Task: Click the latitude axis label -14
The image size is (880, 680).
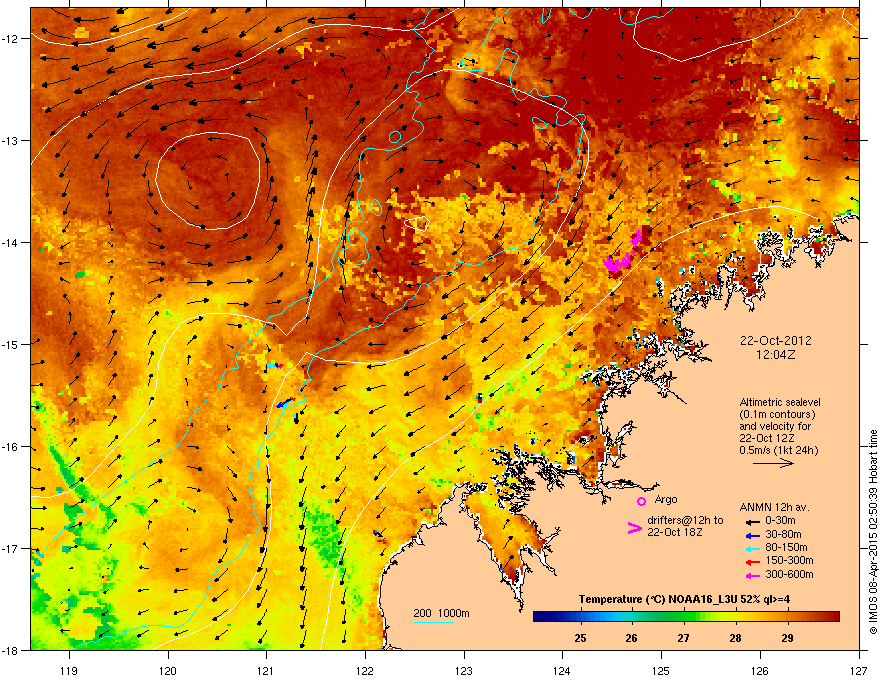Action: (x=10, y=242)
